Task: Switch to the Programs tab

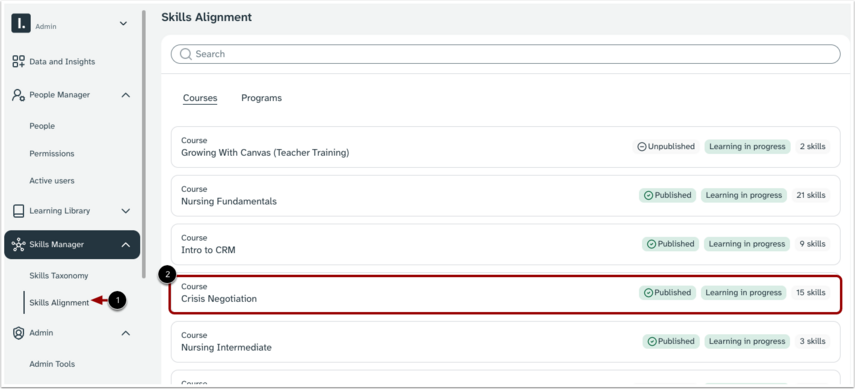Action: coord(262,98)
